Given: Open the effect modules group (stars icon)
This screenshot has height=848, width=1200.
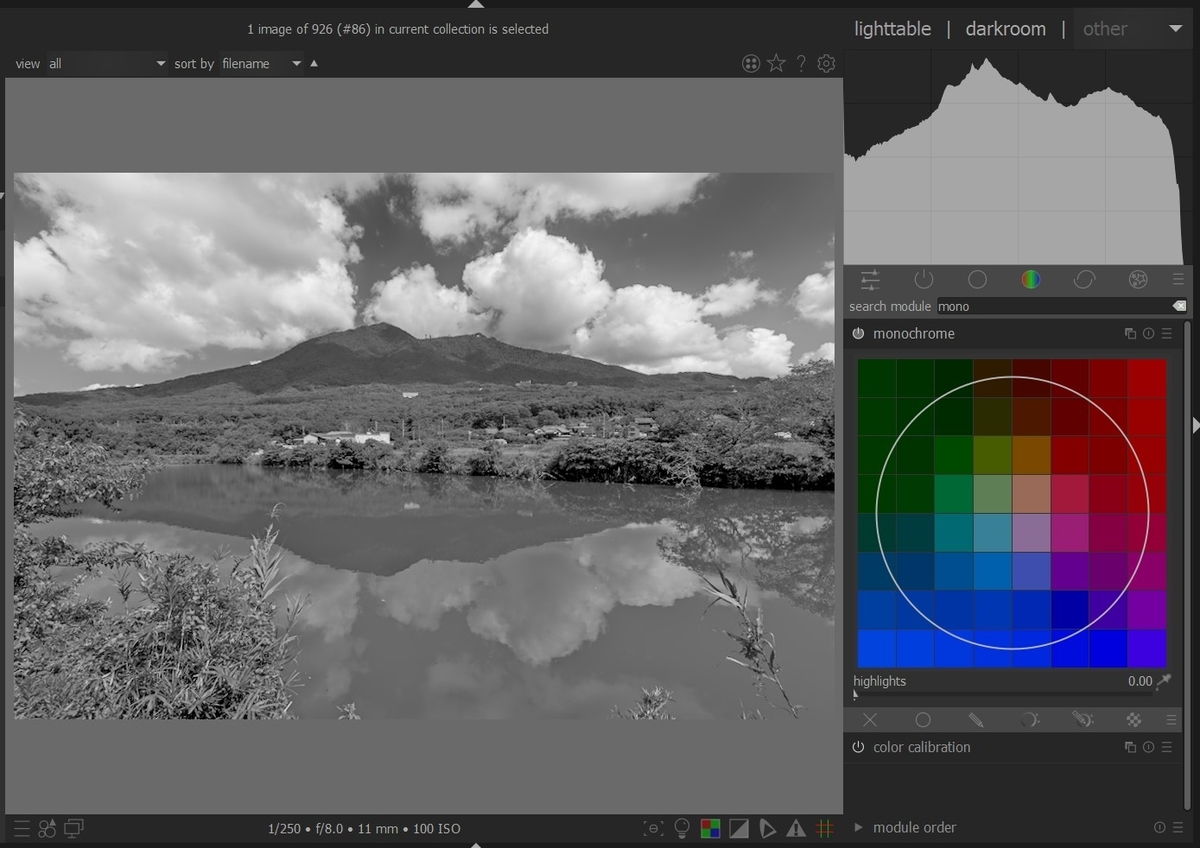Looking at the screenshot, I should (1138, 280).
